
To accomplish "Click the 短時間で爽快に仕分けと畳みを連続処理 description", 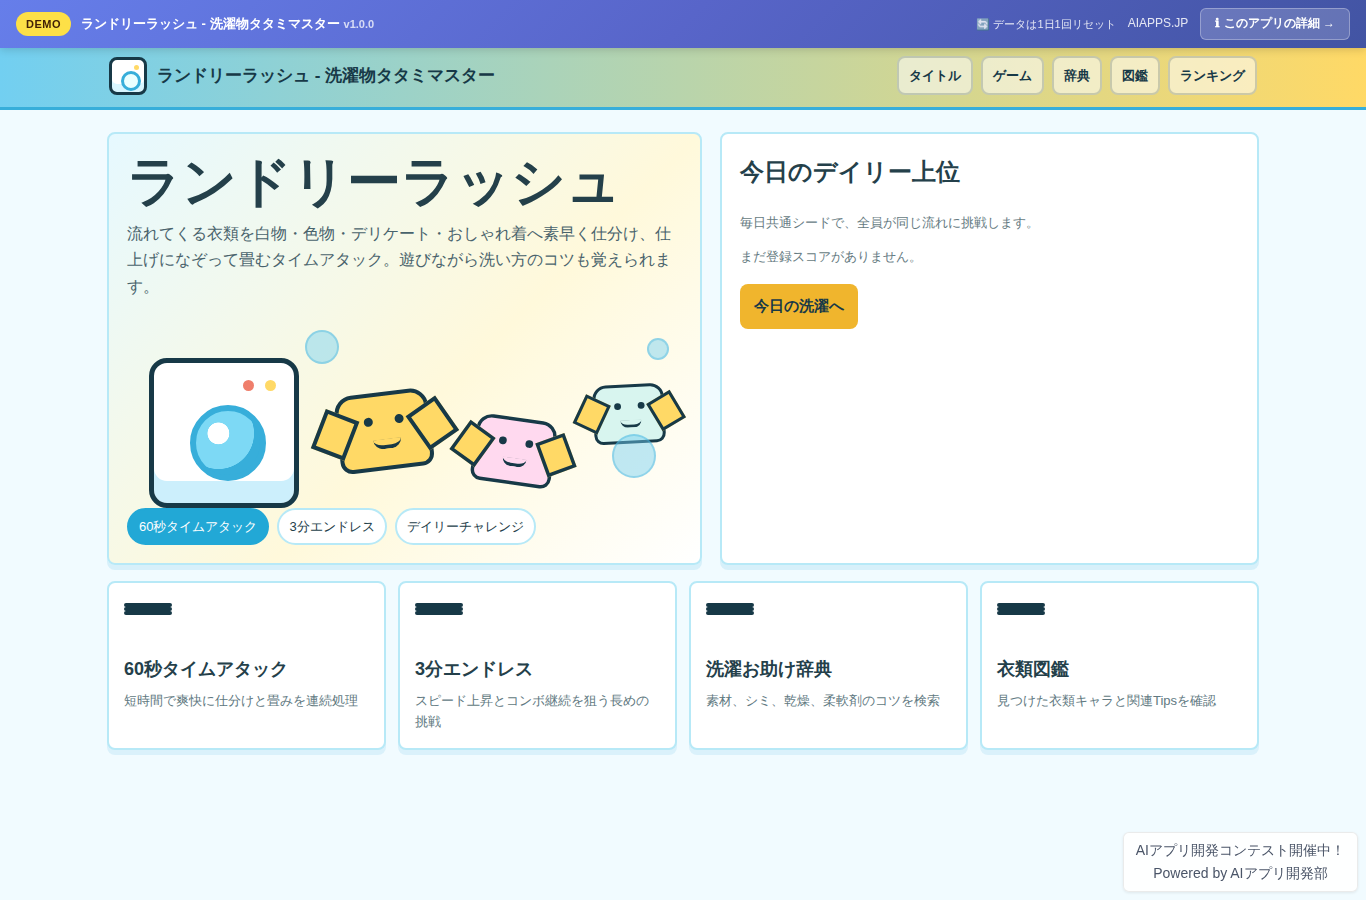I will click(241, 701).
